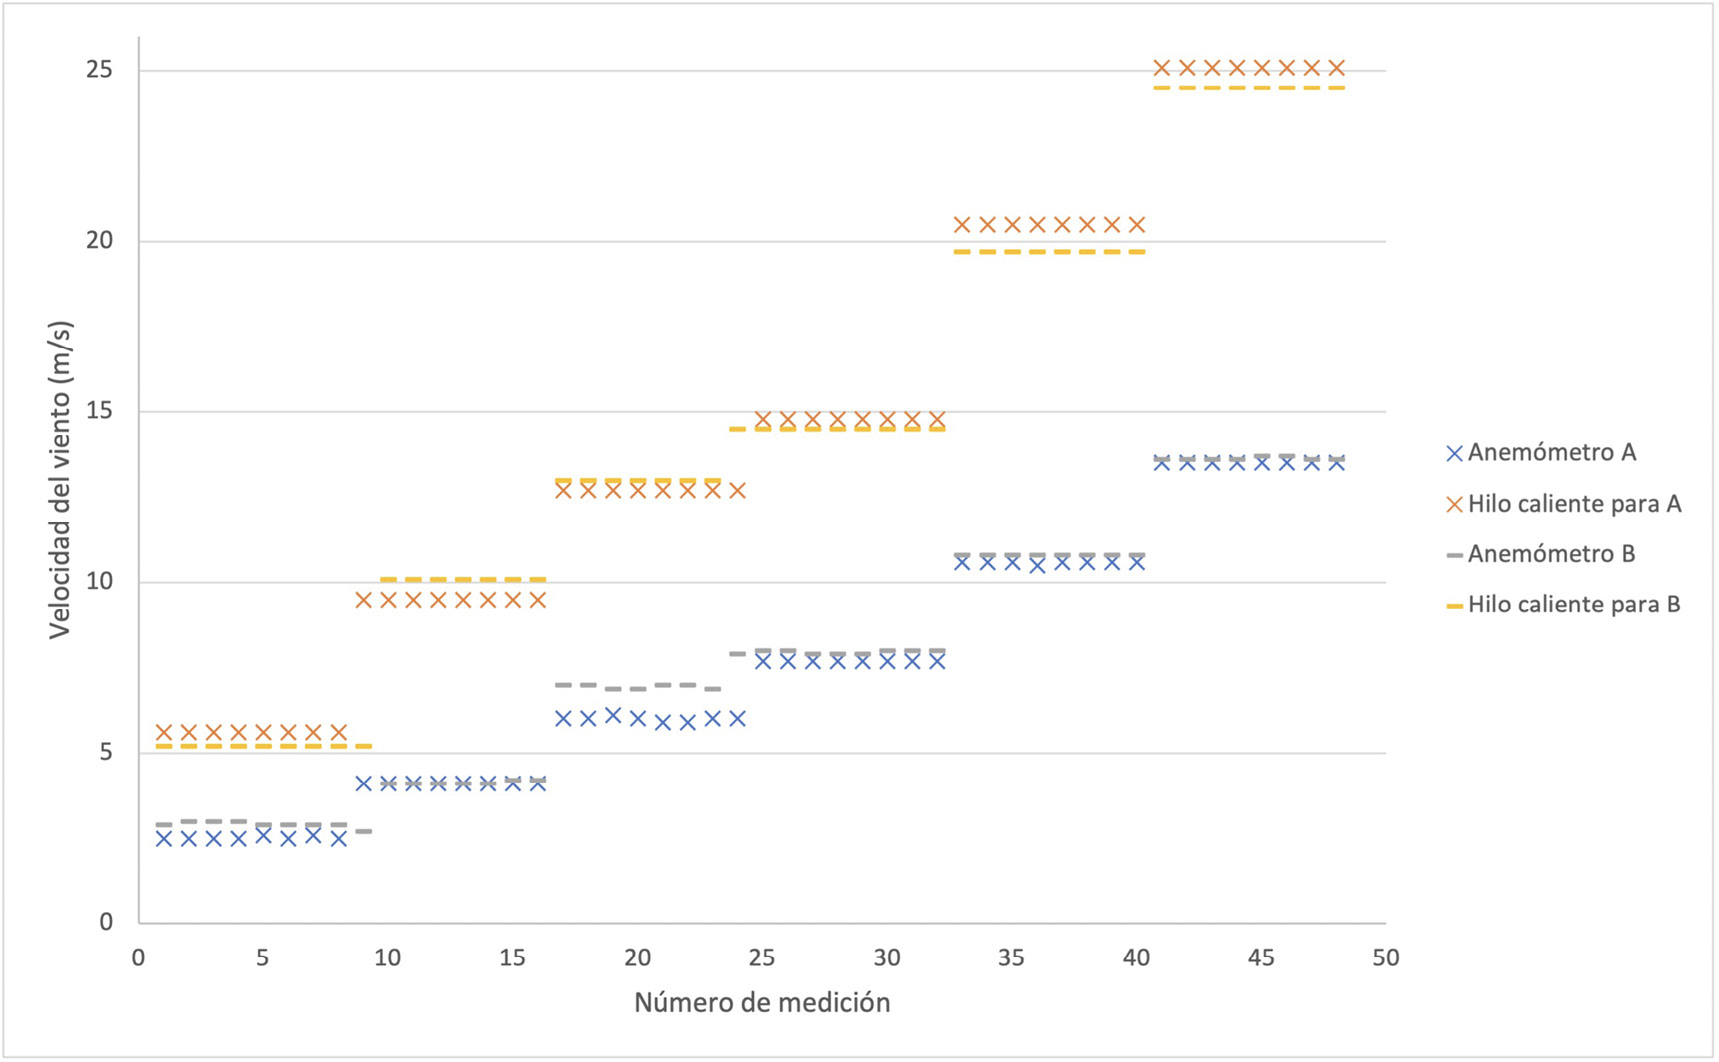Click the horizontal axis tick label 35
Viewport: 1719px width, 1062px height.
(x=1011, y=958)
